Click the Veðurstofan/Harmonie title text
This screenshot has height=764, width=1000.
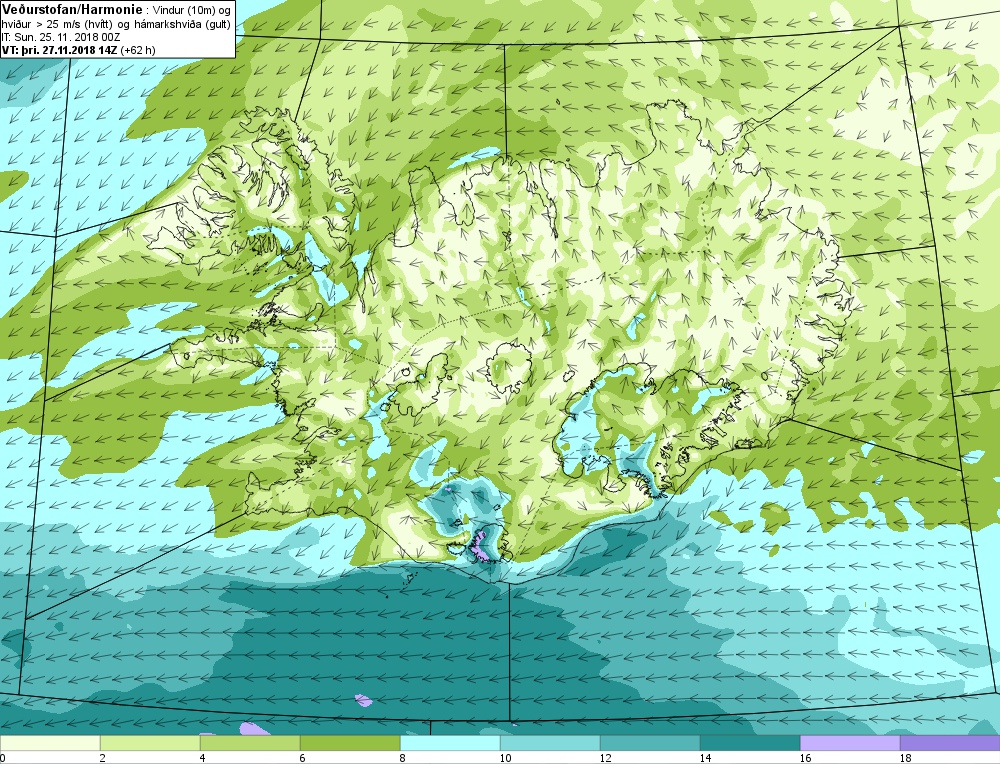pos(72,10)
